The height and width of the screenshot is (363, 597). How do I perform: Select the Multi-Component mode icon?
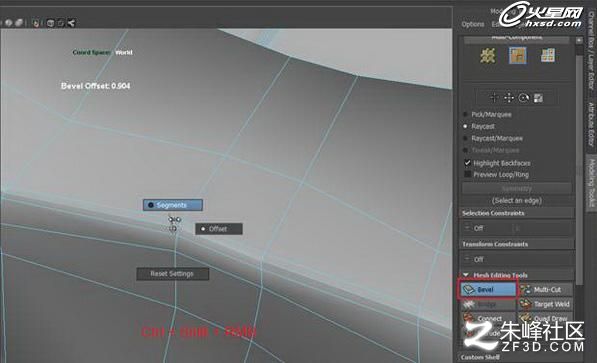[x=516, y=37]
